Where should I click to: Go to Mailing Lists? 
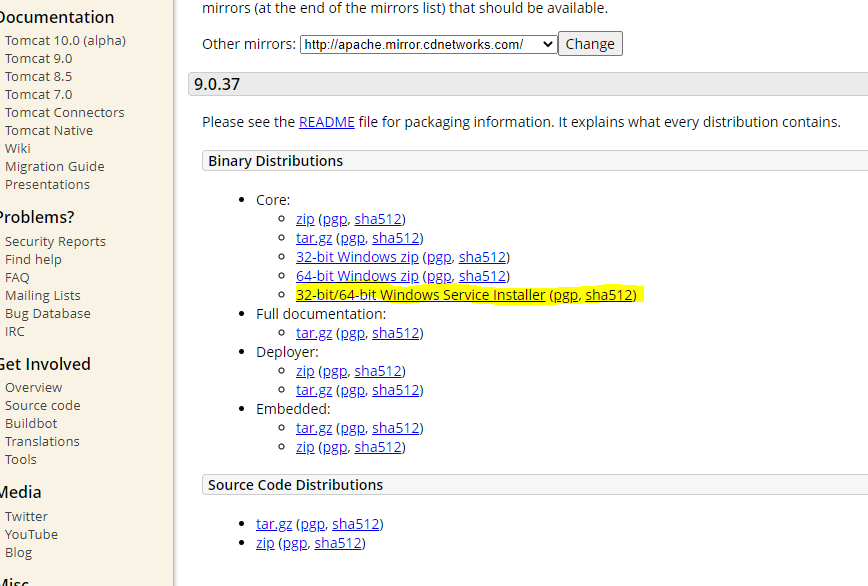tap(43, 295)
